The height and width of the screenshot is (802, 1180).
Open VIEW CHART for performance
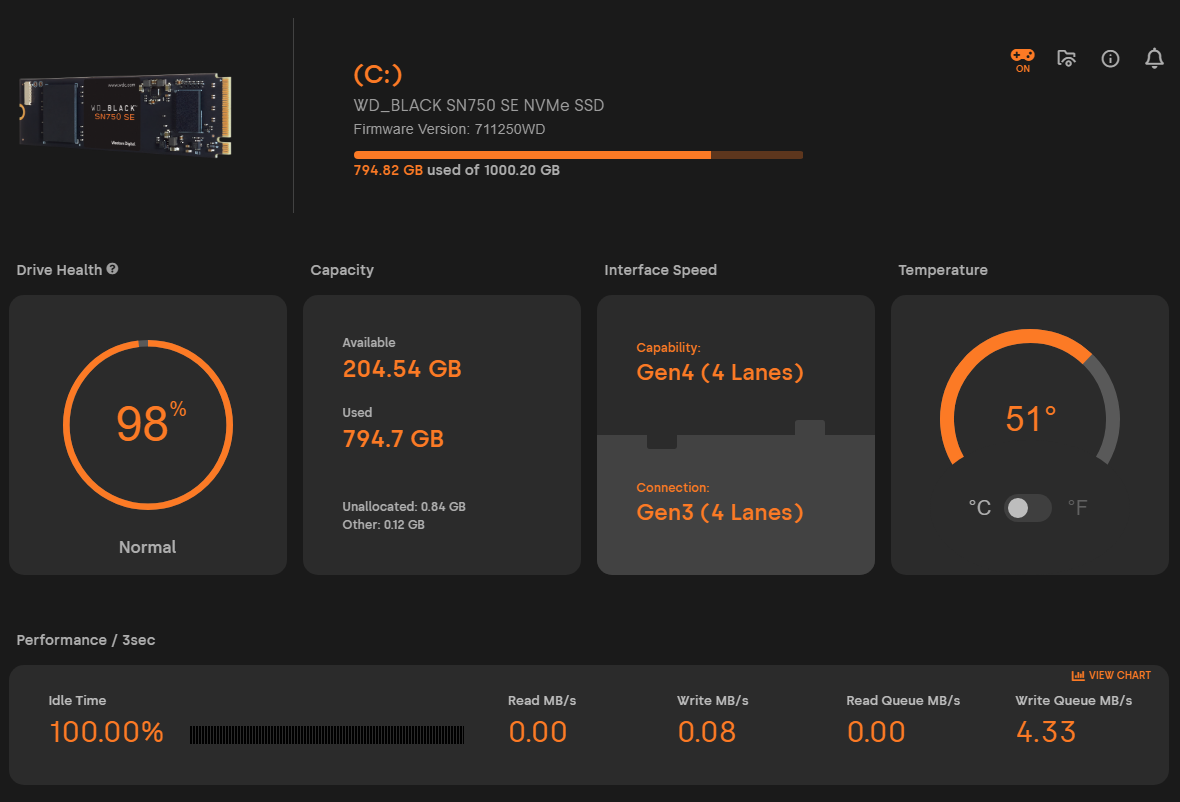pos(1112,675)
